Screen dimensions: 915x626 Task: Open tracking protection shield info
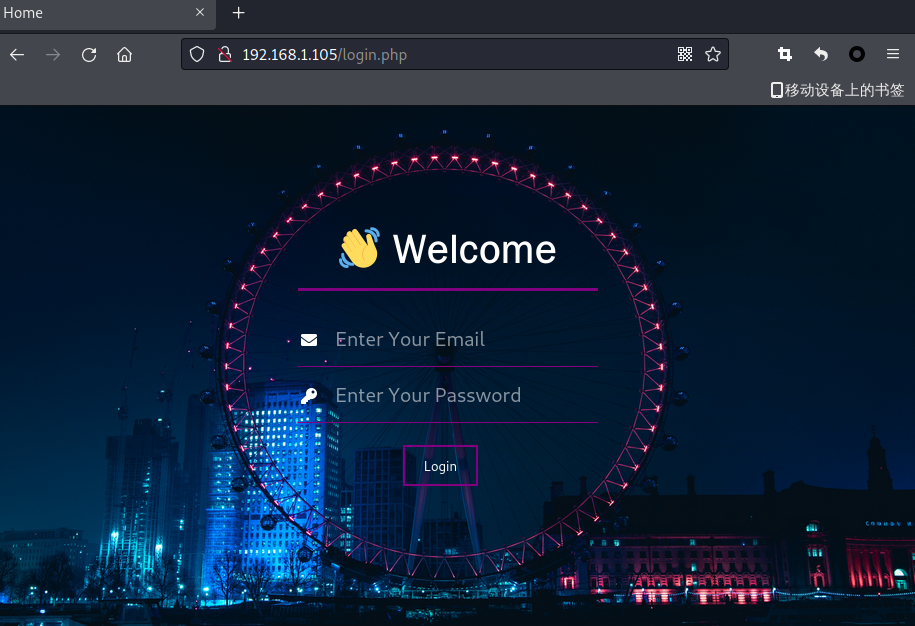[197, 54]
